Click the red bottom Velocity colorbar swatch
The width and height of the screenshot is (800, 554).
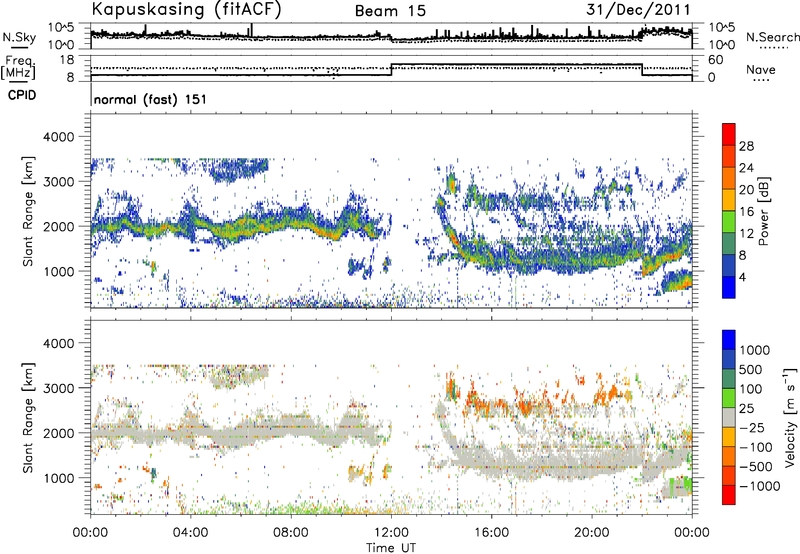(x=729, y=495)
